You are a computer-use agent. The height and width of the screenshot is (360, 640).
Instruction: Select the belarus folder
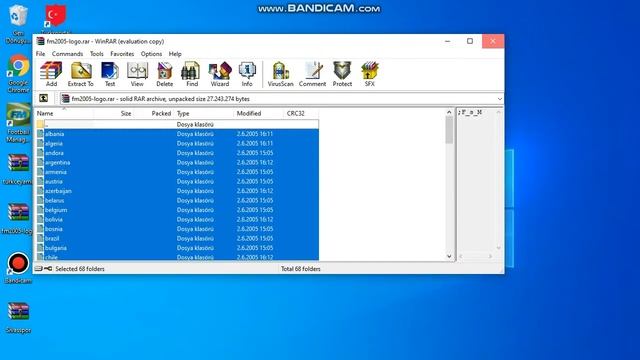[x=177, y=200]
